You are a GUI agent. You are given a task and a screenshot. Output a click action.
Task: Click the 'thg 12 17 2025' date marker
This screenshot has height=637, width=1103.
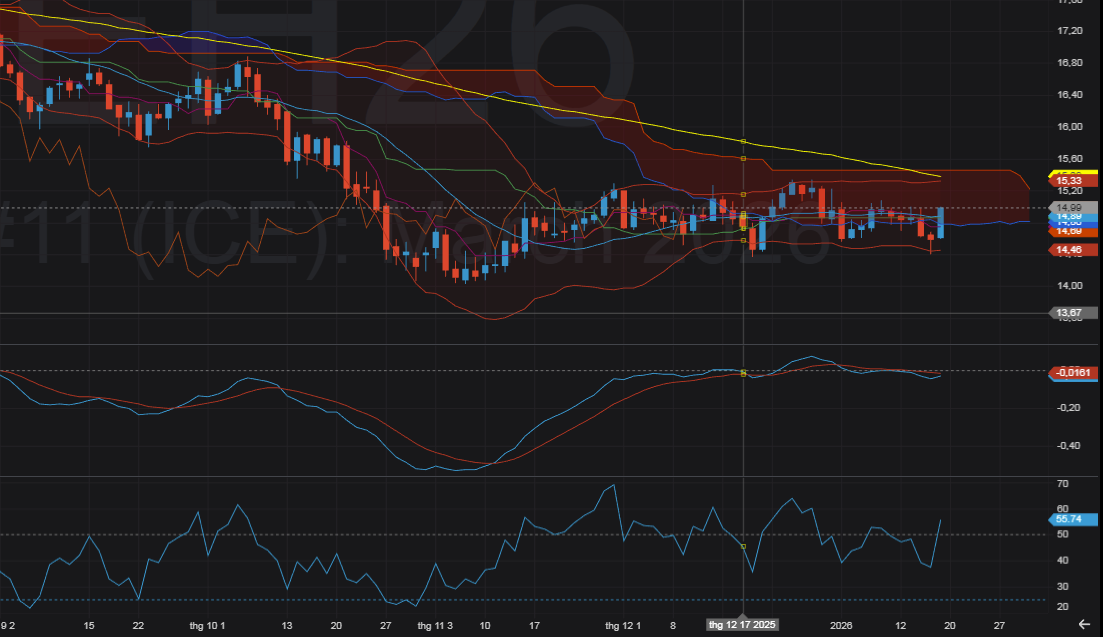pyautogui.click(x=742, y=625)
